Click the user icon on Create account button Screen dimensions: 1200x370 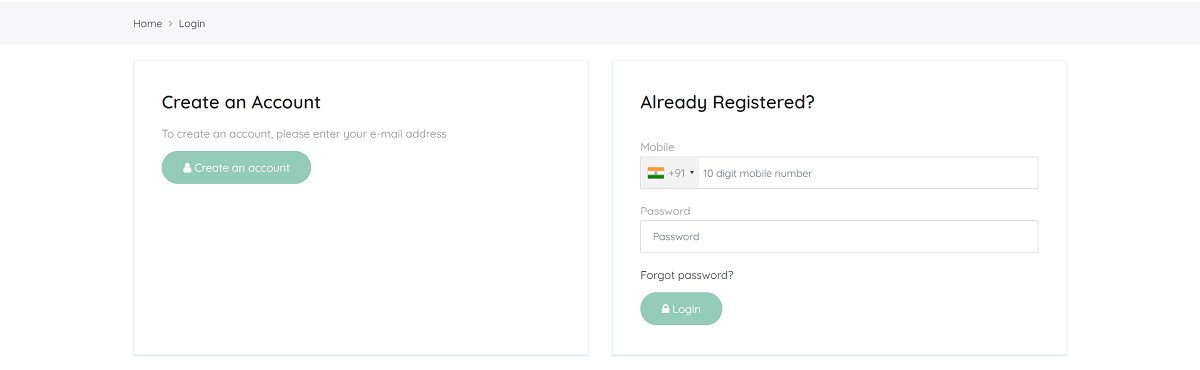coord(187,168)
